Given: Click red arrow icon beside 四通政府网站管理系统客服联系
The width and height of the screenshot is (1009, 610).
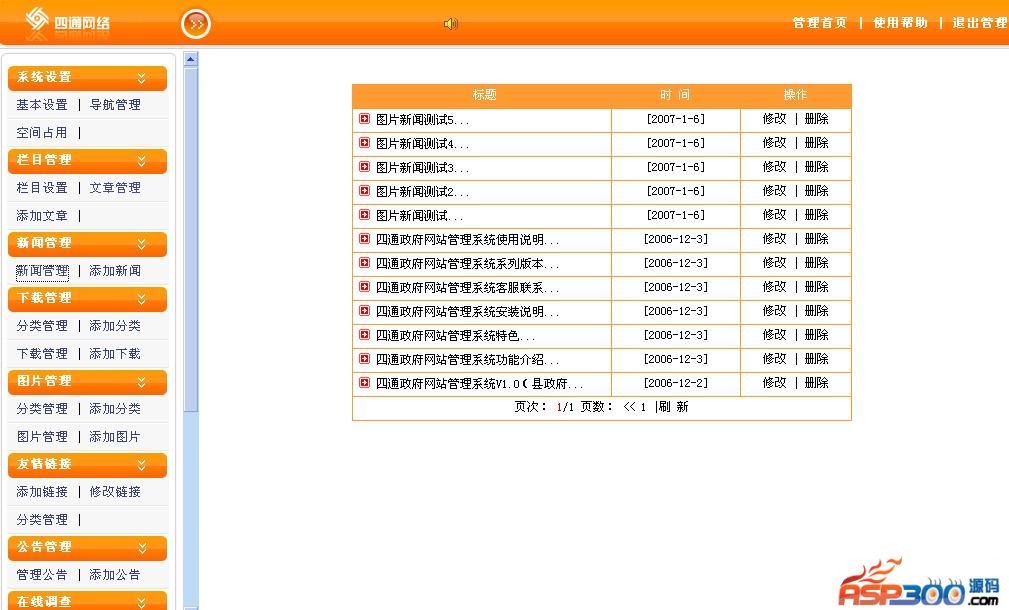Looking at the screenshot, I should point(364,286).
